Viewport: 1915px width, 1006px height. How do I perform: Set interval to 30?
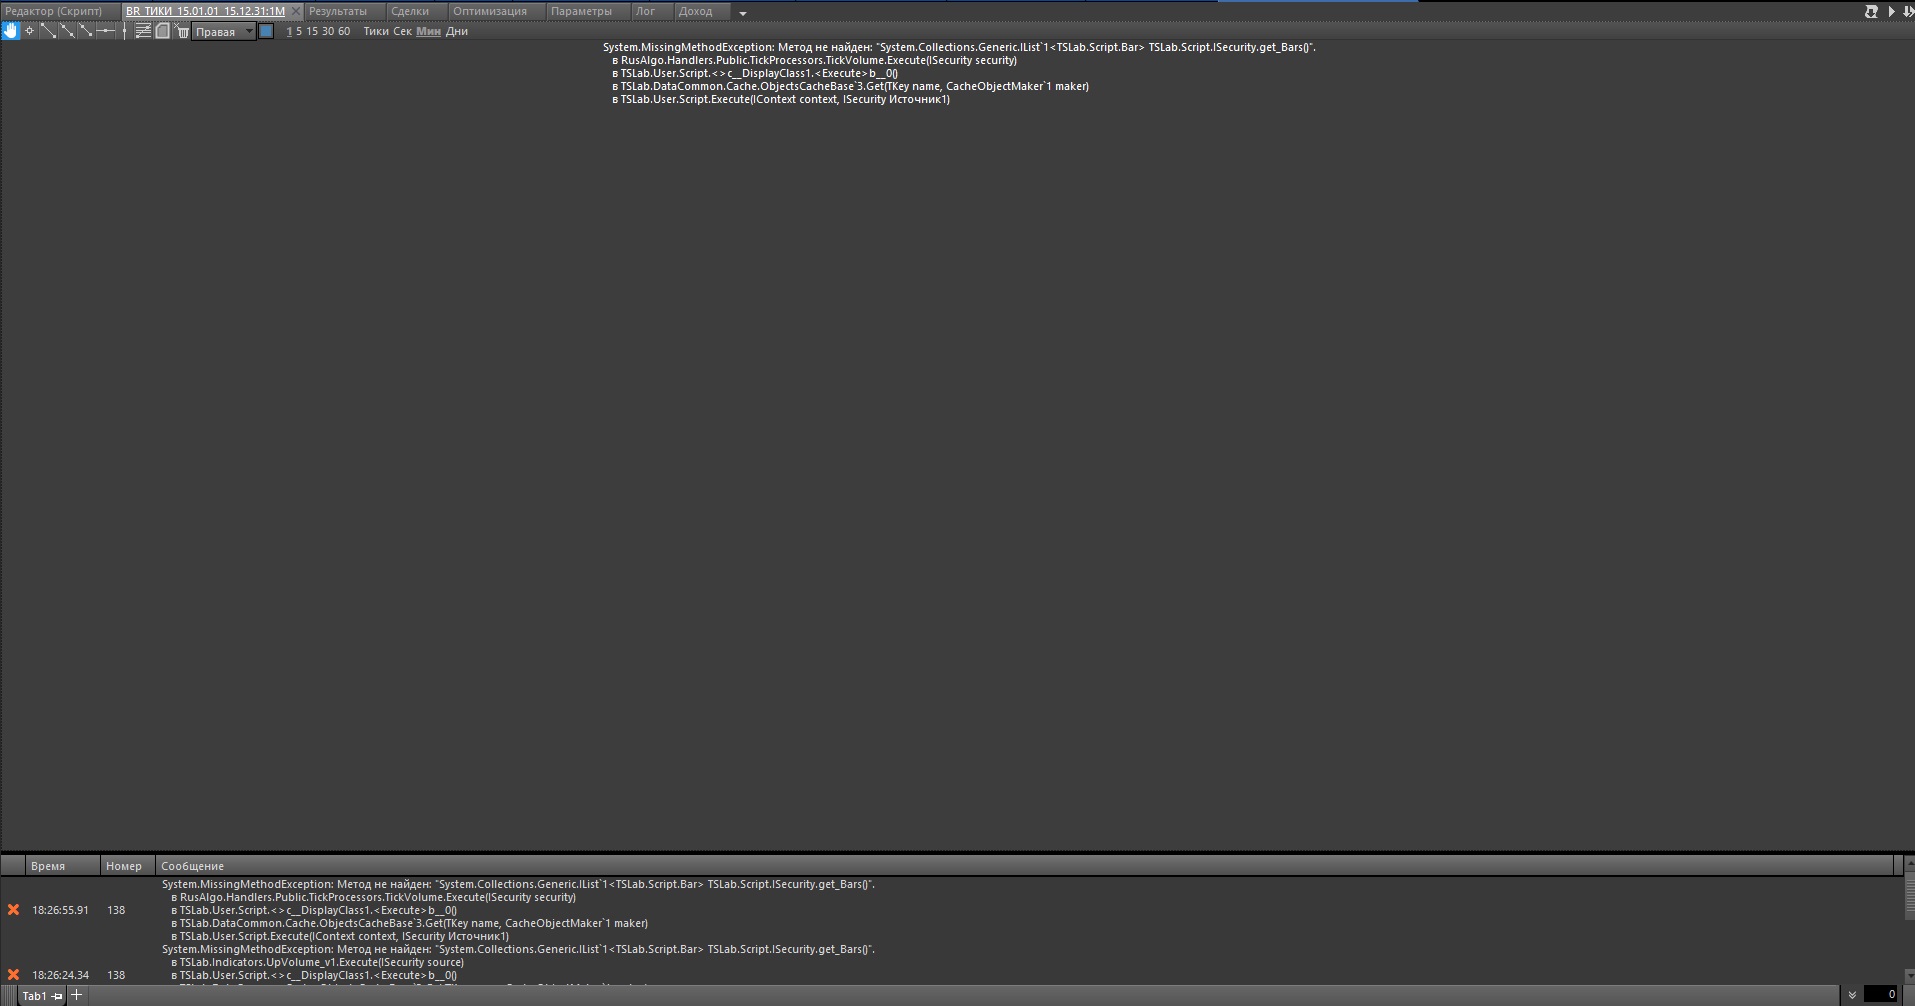pyautogui.click(x=328, y=32)
